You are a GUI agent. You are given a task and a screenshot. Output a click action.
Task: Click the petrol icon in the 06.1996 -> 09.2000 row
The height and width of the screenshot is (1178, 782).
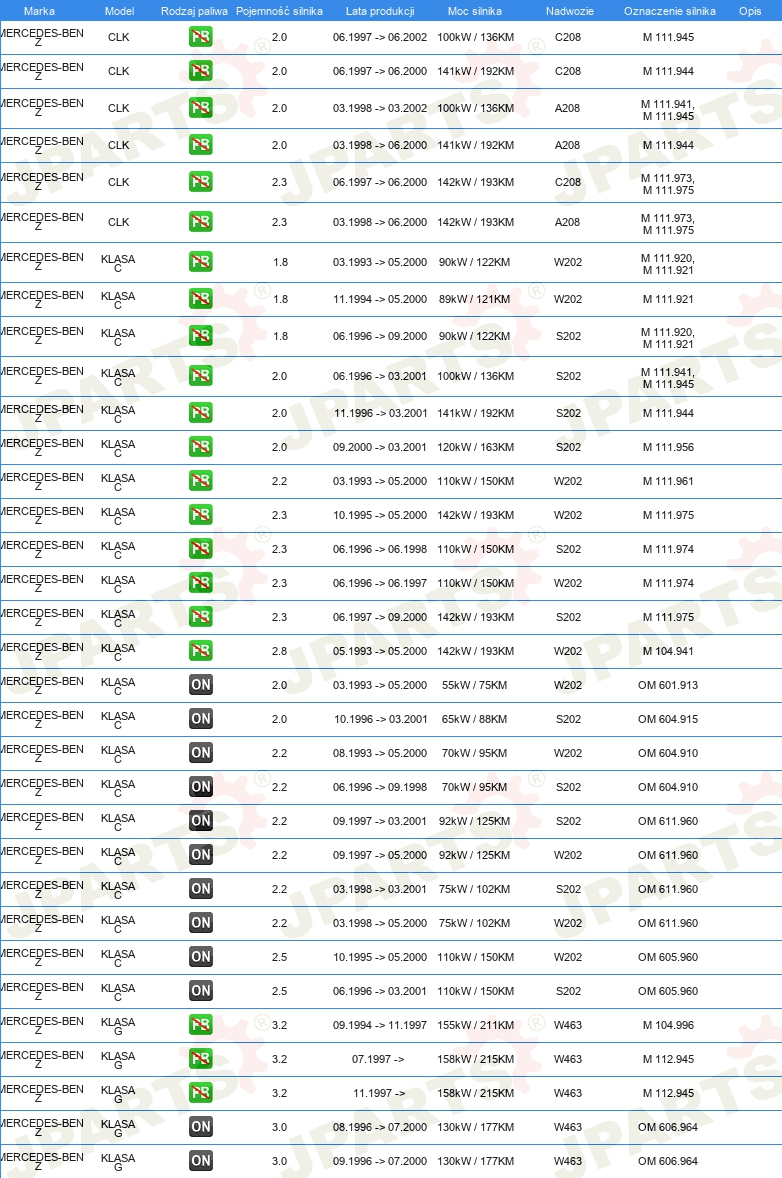pyautogui.click(x=201, y=336)
